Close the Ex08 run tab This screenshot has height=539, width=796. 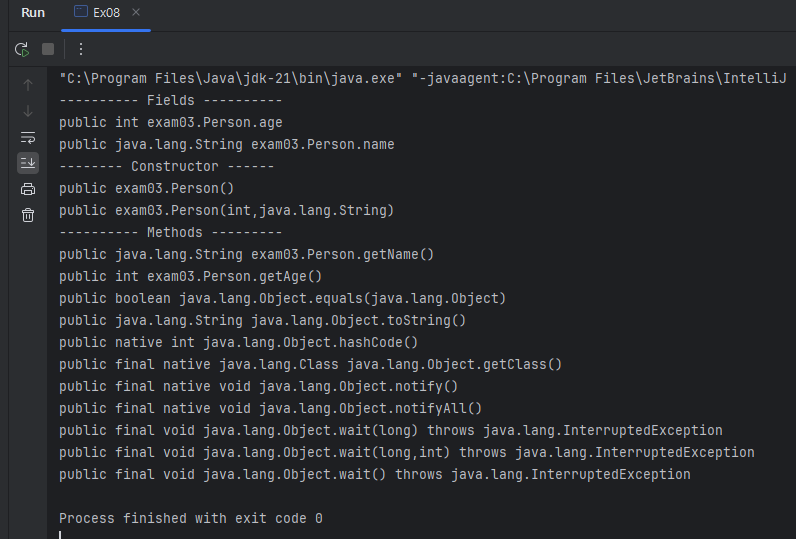click(136, 13)
